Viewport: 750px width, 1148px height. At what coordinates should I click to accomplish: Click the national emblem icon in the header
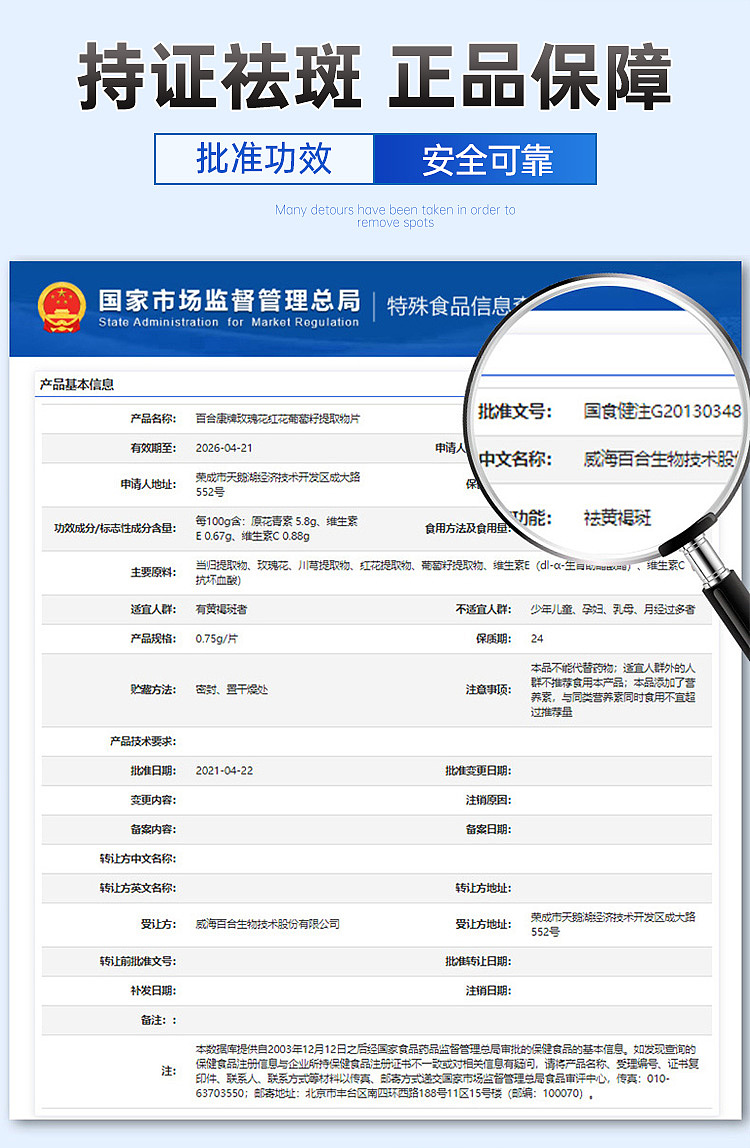(x=62, y=308)
